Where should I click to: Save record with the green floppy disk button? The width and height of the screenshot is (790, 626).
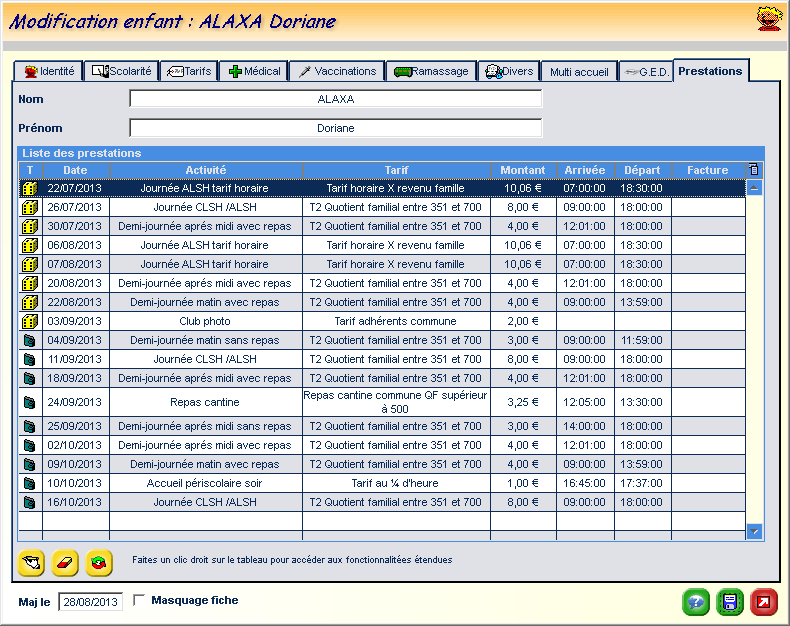coord(730,602)
